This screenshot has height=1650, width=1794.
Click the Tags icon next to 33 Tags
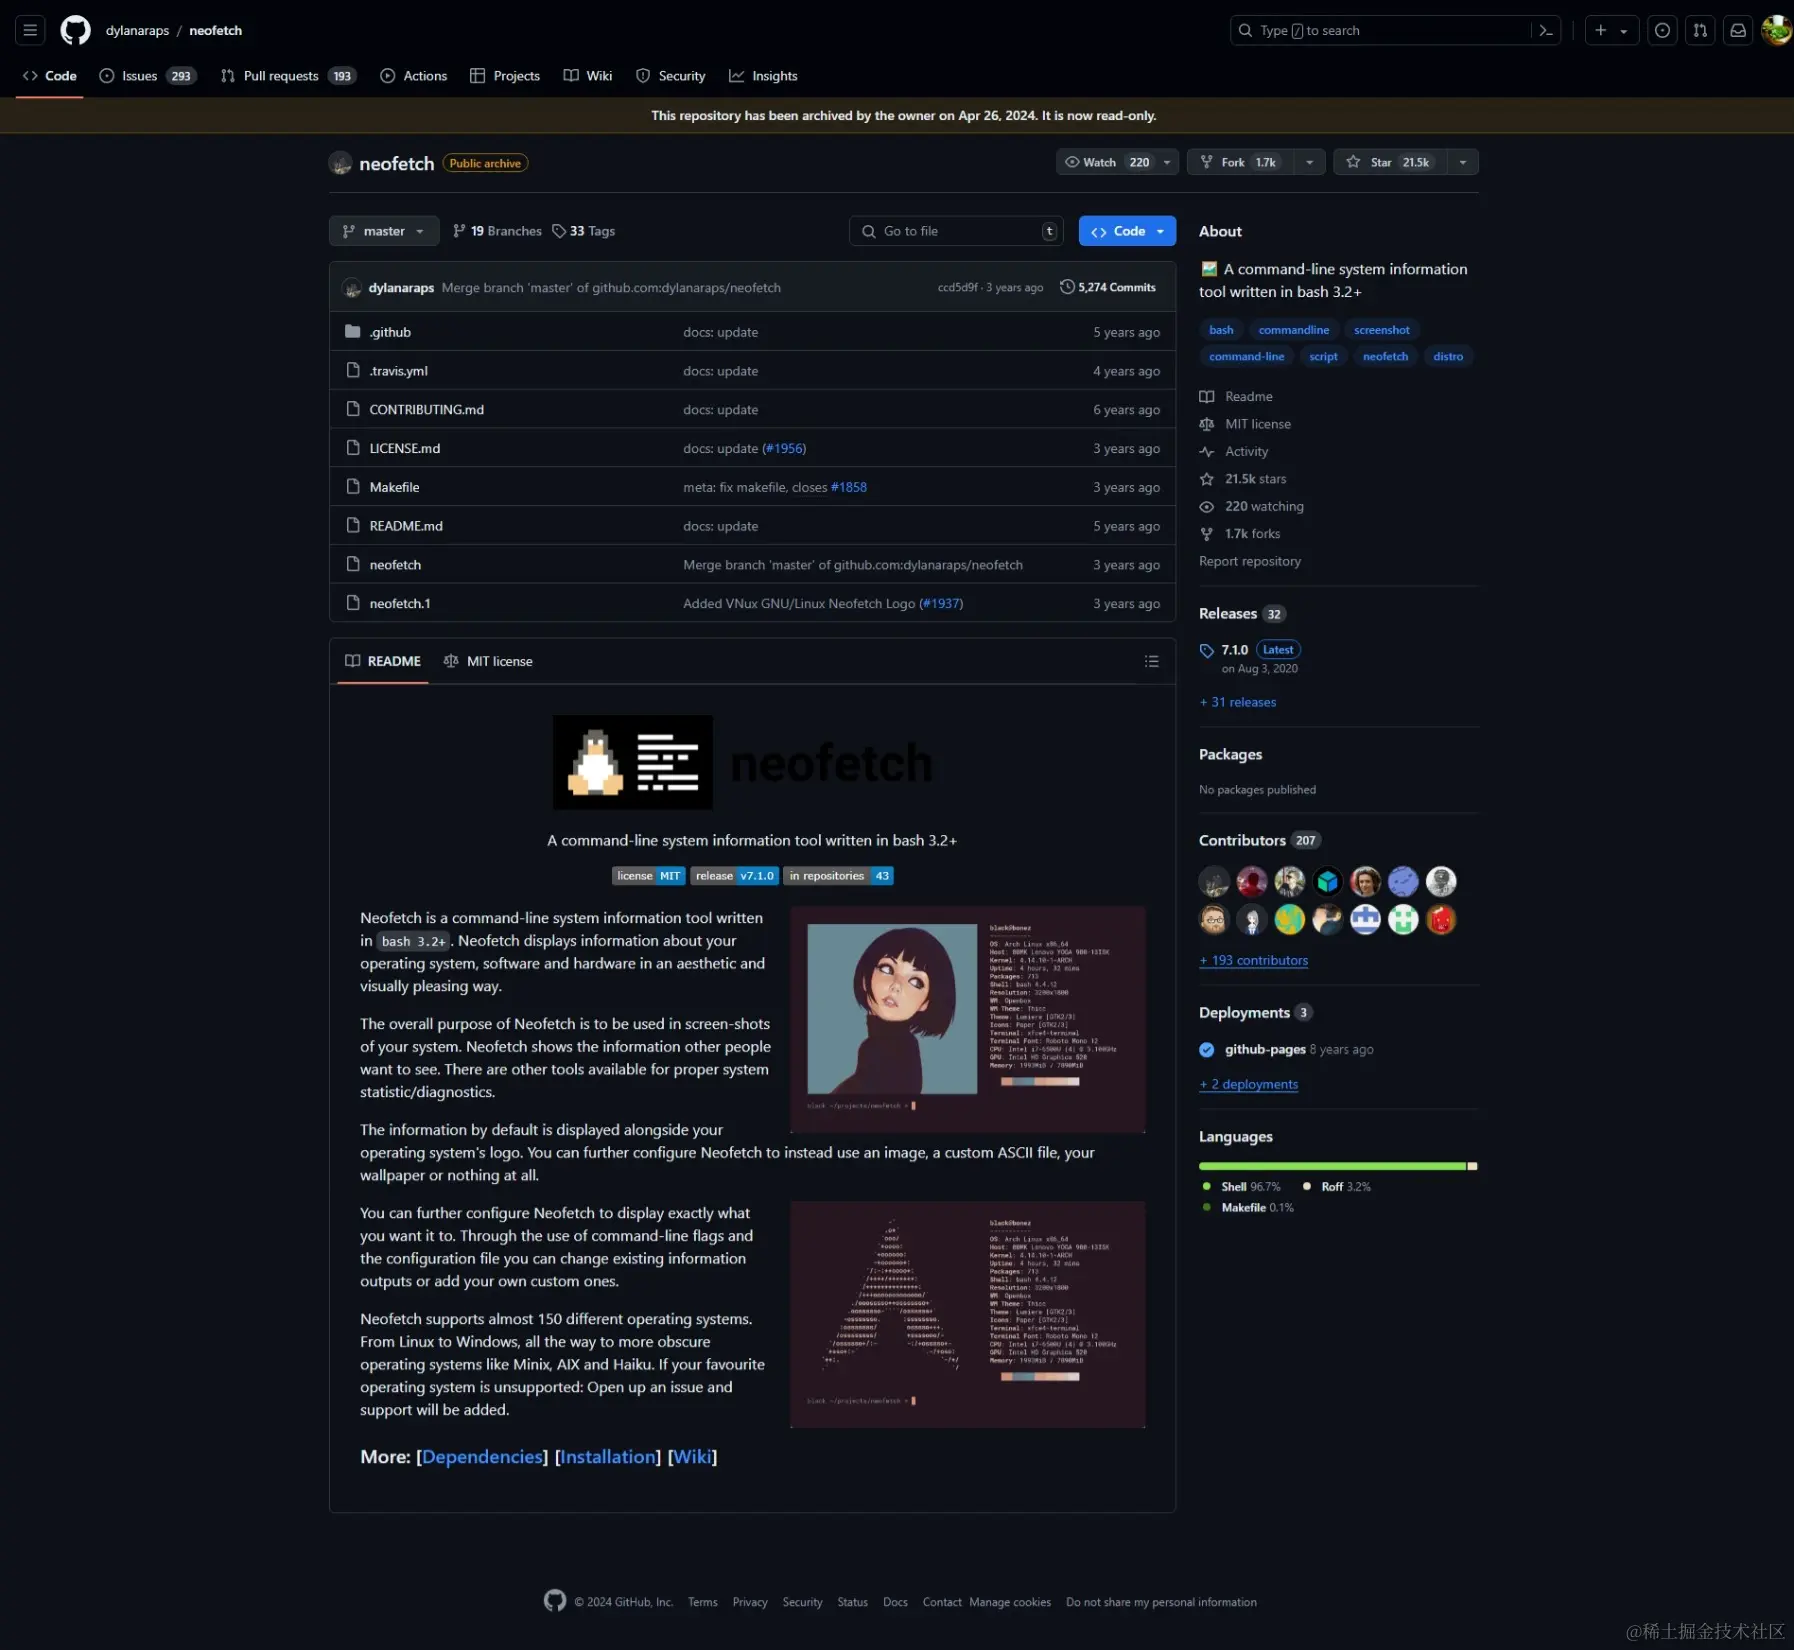click(559, 231)
